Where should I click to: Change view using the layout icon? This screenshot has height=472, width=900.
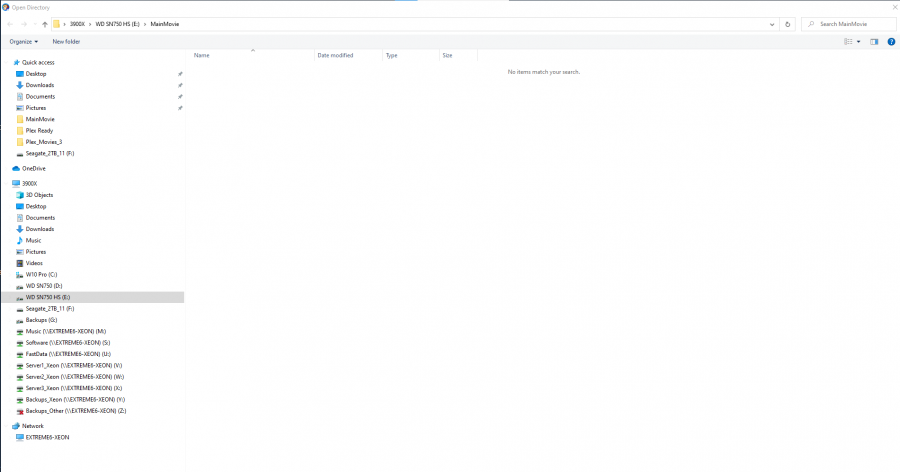tap(848, 41)
